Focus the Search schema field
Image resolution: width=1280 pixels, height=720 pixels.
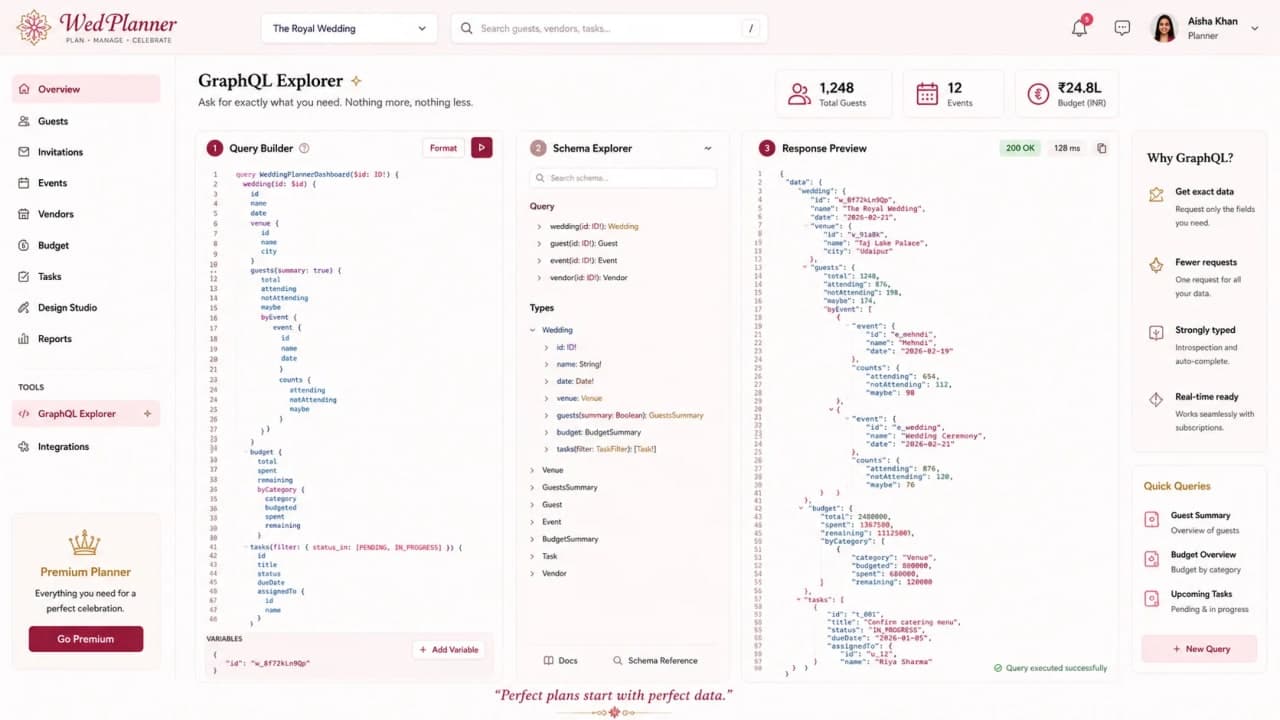pyautogui.click(x=623, y=178)
